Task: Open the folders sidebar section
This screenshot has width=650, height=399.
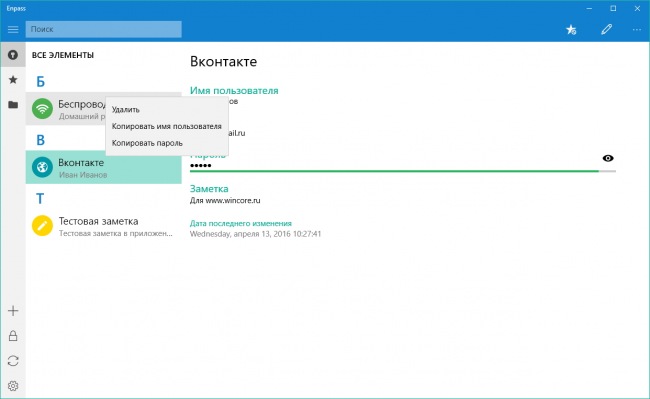Action: click(13, 104)
